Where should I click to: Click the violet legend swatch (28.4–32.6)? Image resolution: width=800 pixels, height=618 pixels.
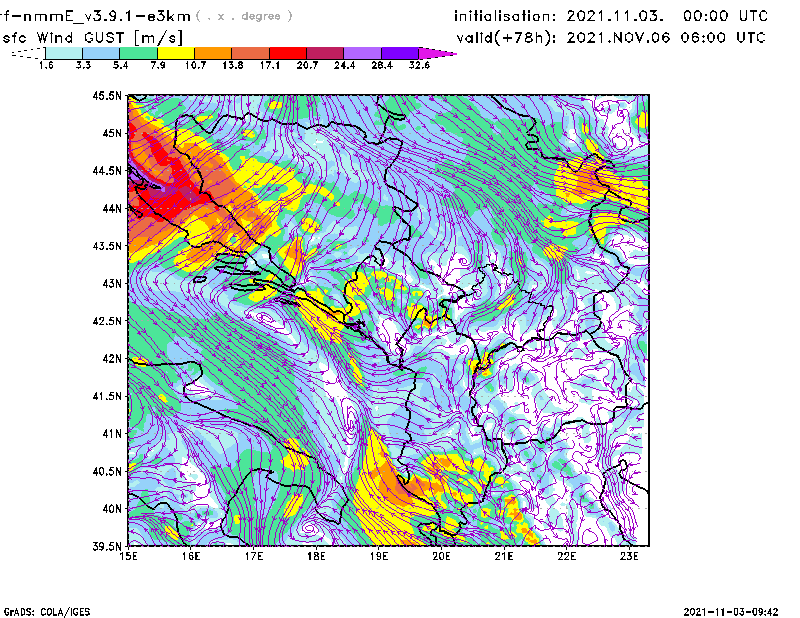[400, 53]
